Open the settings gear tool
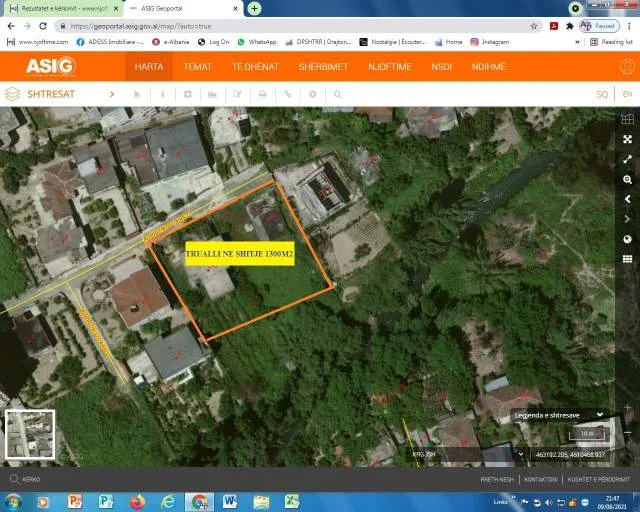Screen dimensions: 640x512 click(313, 94)
